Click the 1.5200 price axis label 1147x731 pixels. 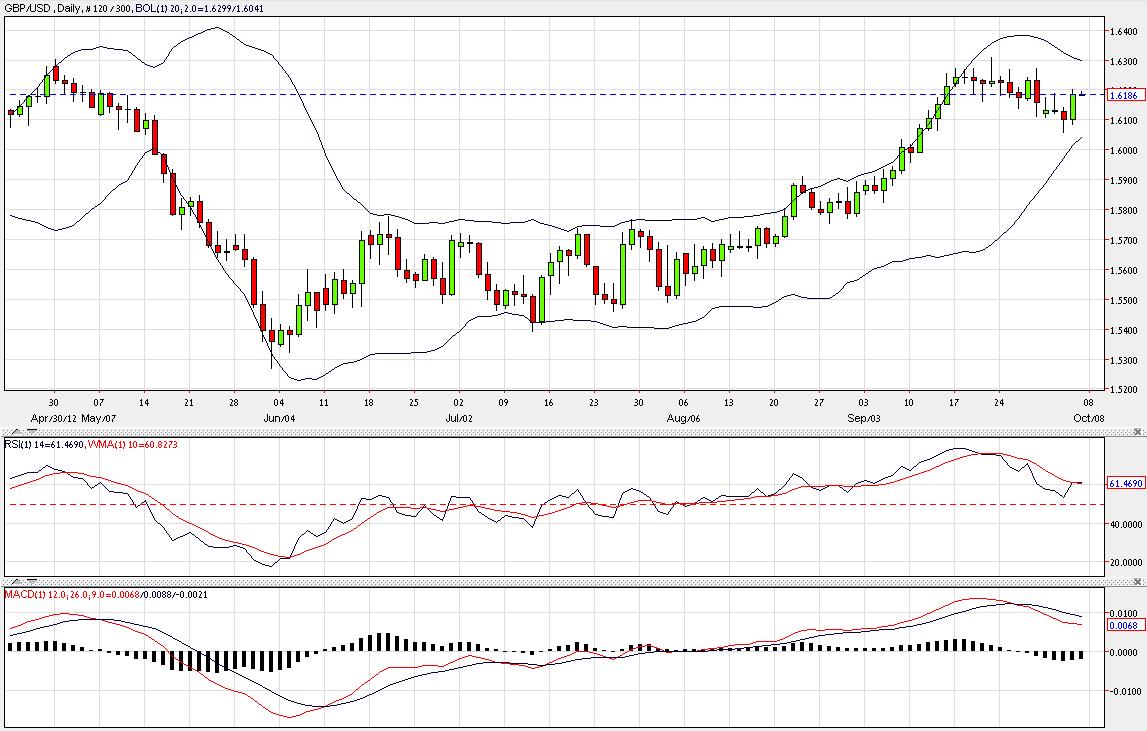click(x=1124, y=390)
